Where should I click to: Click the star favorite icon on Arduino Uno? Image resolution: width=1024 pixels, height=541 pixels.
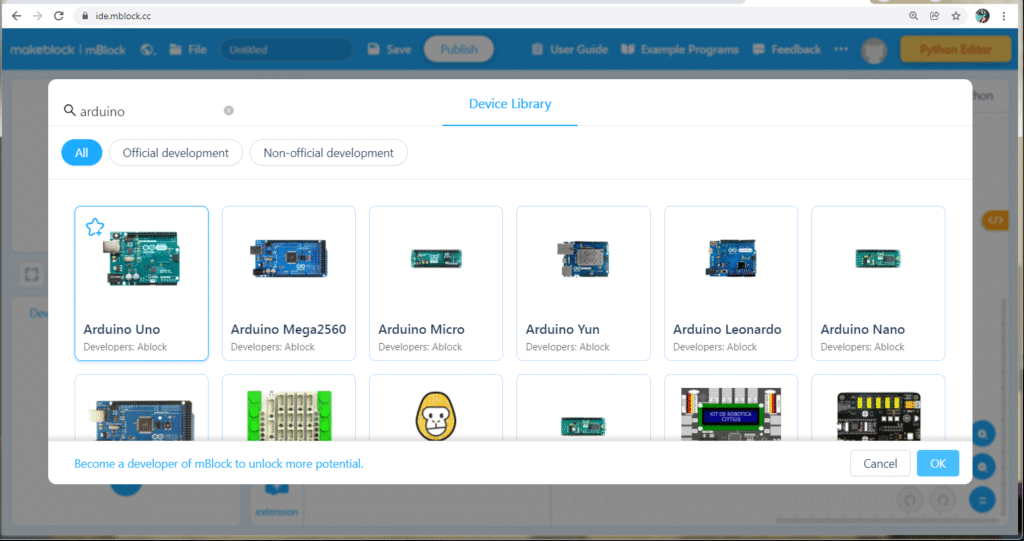click(94, 227)
